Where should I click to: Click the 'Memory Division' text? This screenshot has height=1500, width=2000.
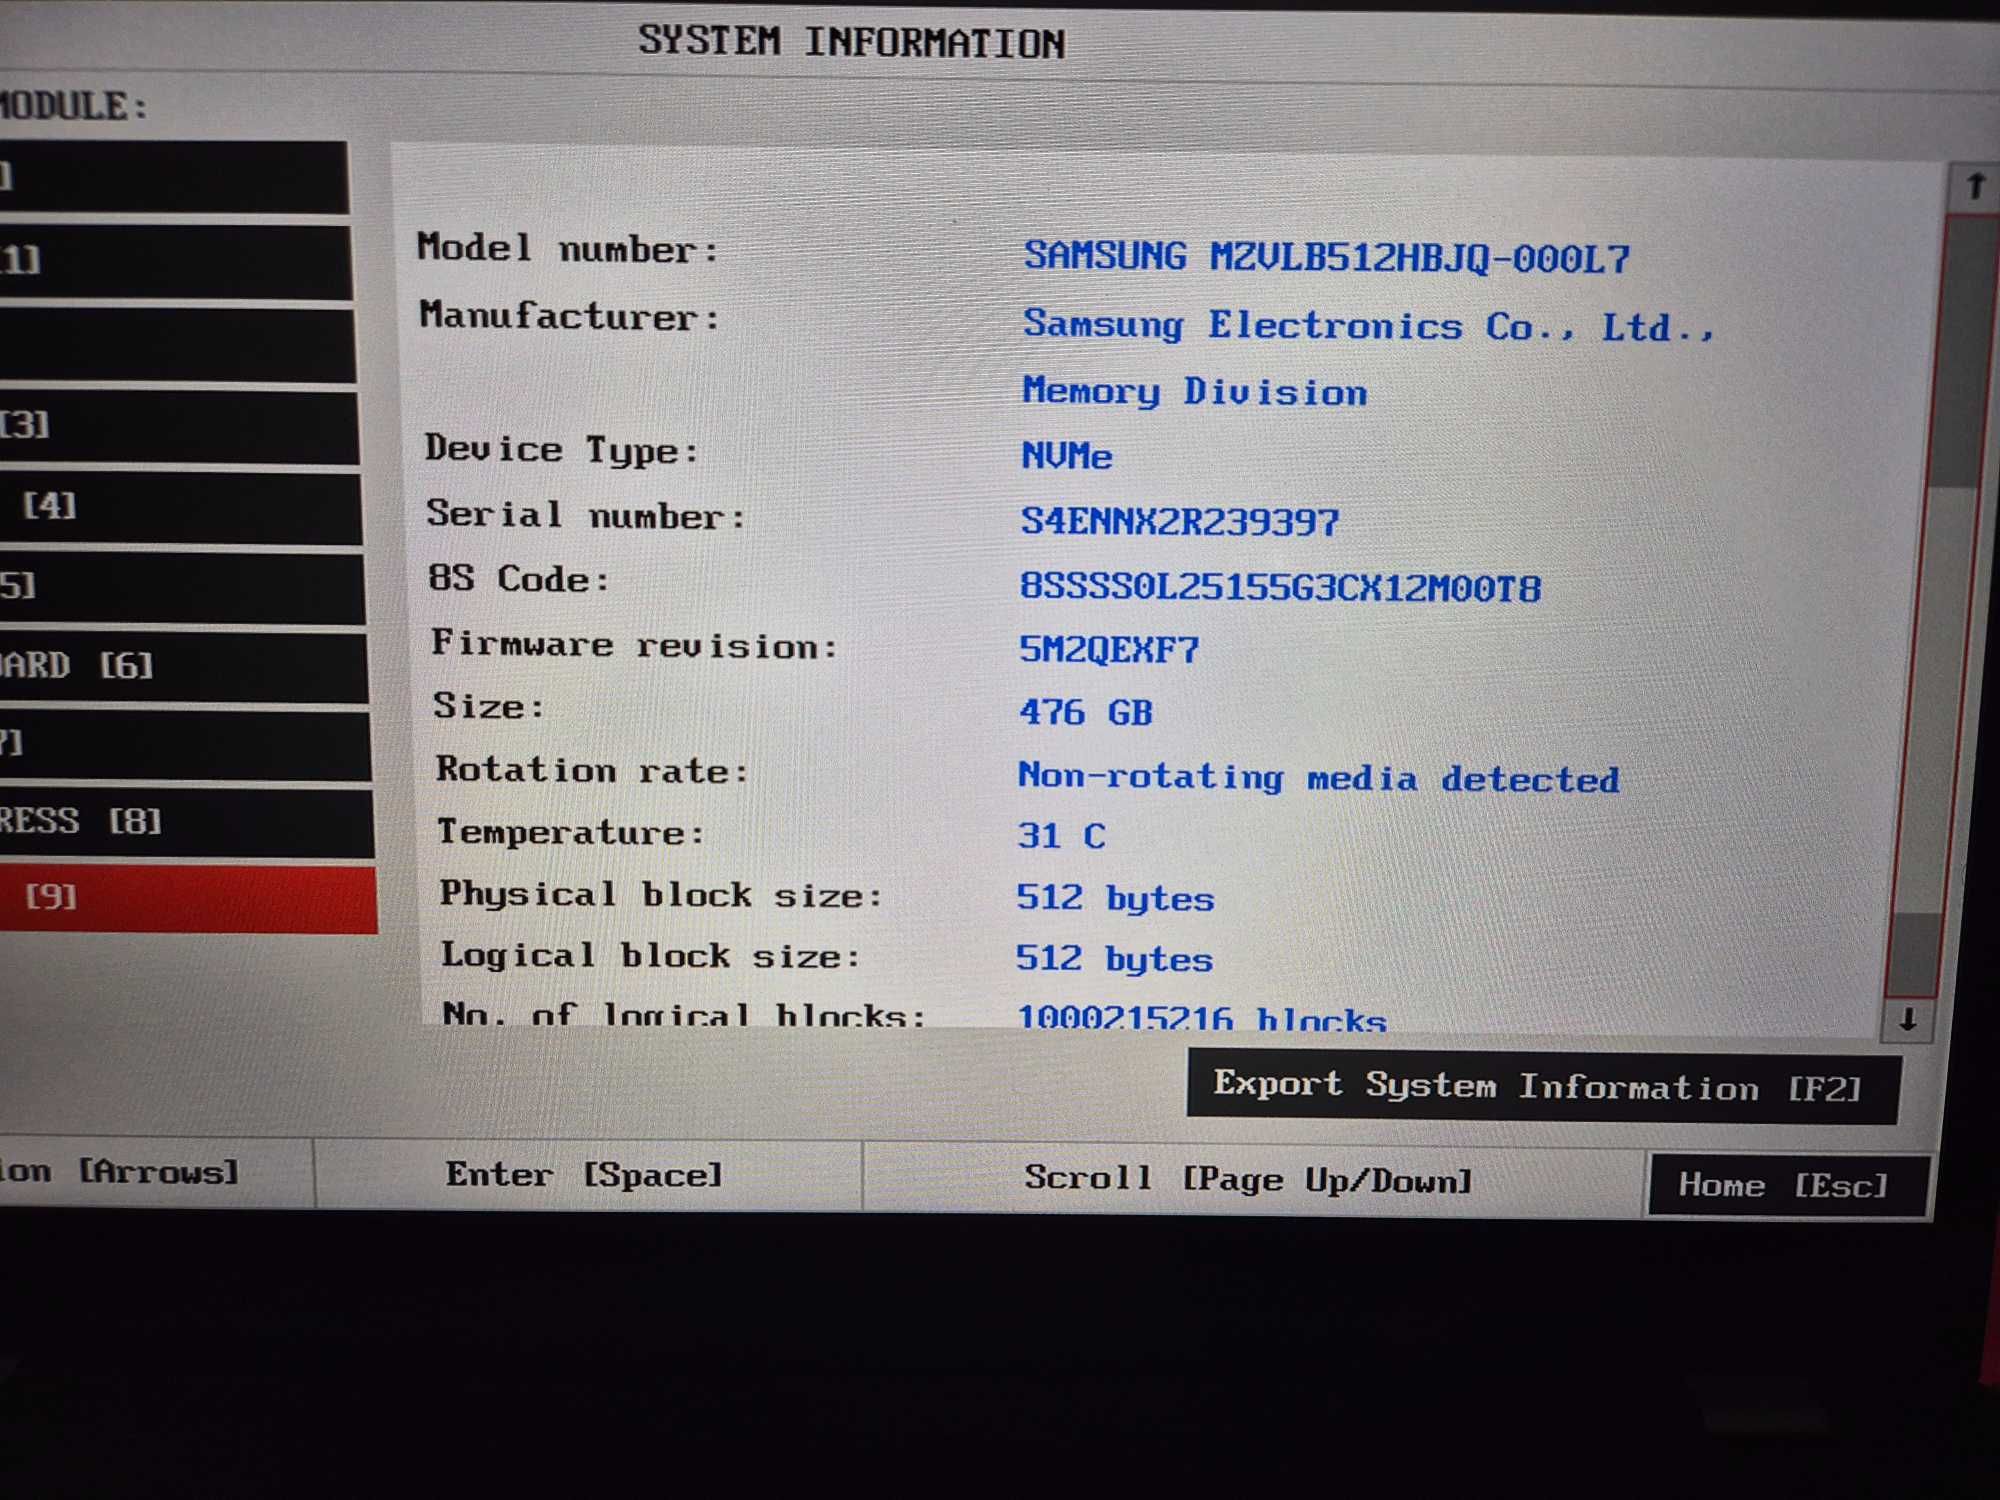tap(1194, 391)
